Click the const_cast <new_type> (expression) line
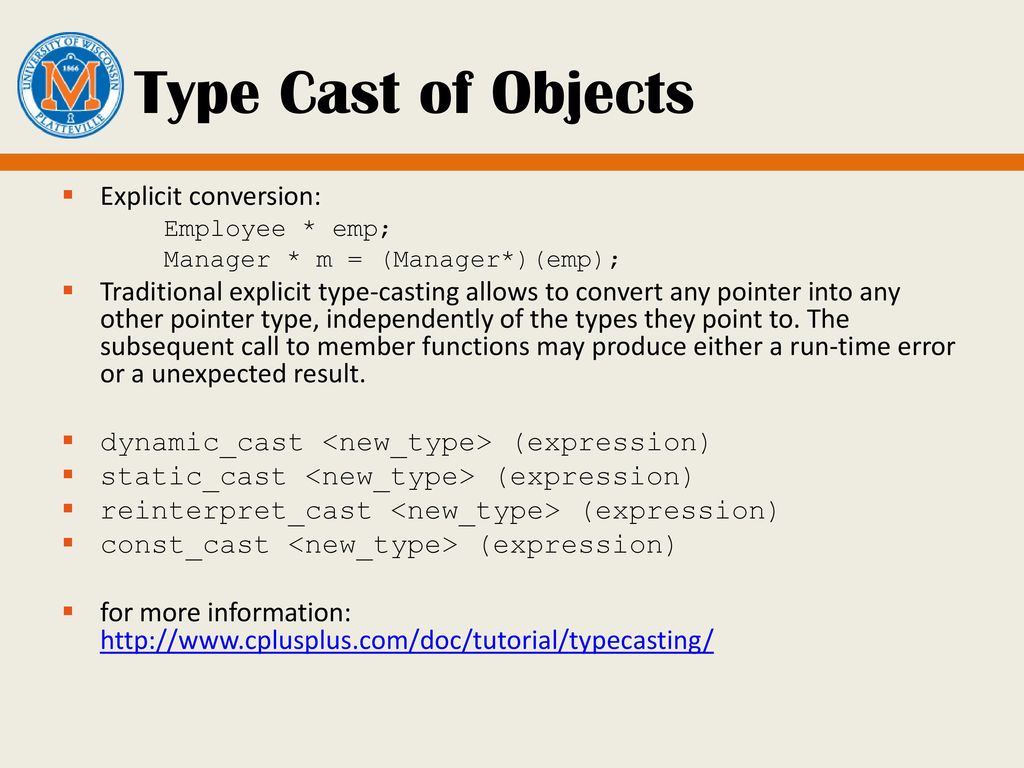Image resolution: width=1024 pixels, height=768 pixels. [x=389, y=545]
